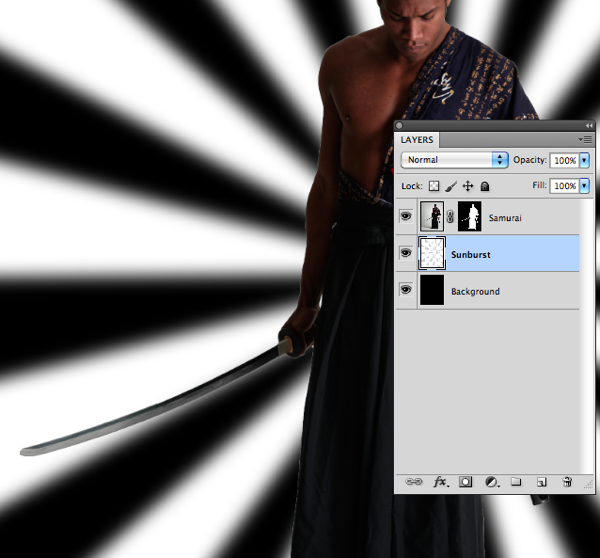Add a layer mask
Image resolution: width=600 pixels, height=558 pixels.
coord(465,482)
